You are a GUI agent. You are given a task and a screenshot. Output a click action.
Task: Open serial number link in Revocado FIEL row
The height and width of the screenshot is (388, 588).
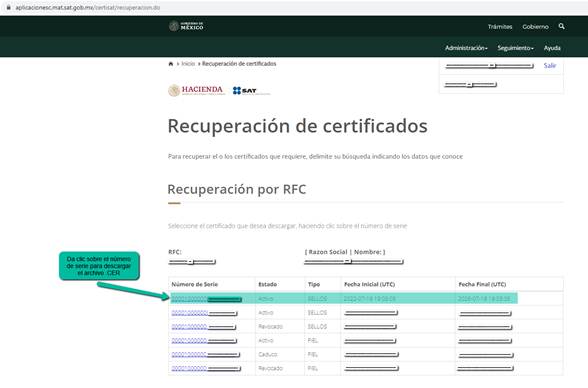tap(206, 369)
